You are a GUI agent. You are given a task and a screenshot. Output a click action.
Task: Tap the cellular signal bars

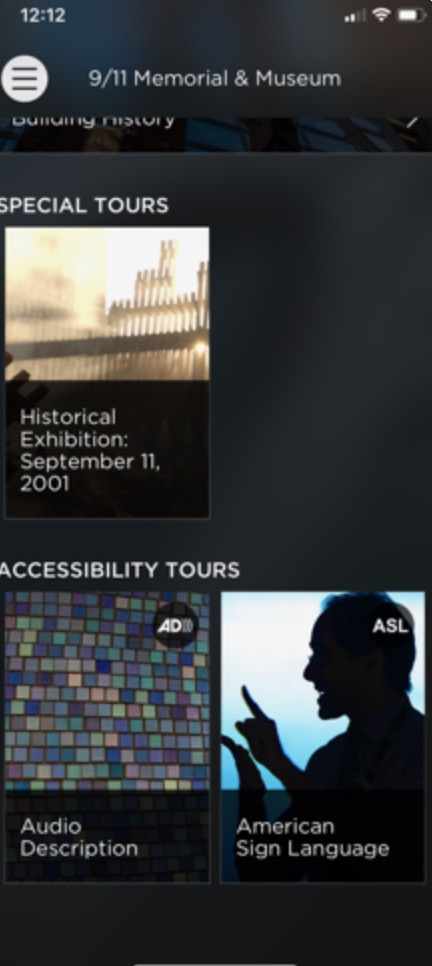pyautogui.click(x=355, y=15)
